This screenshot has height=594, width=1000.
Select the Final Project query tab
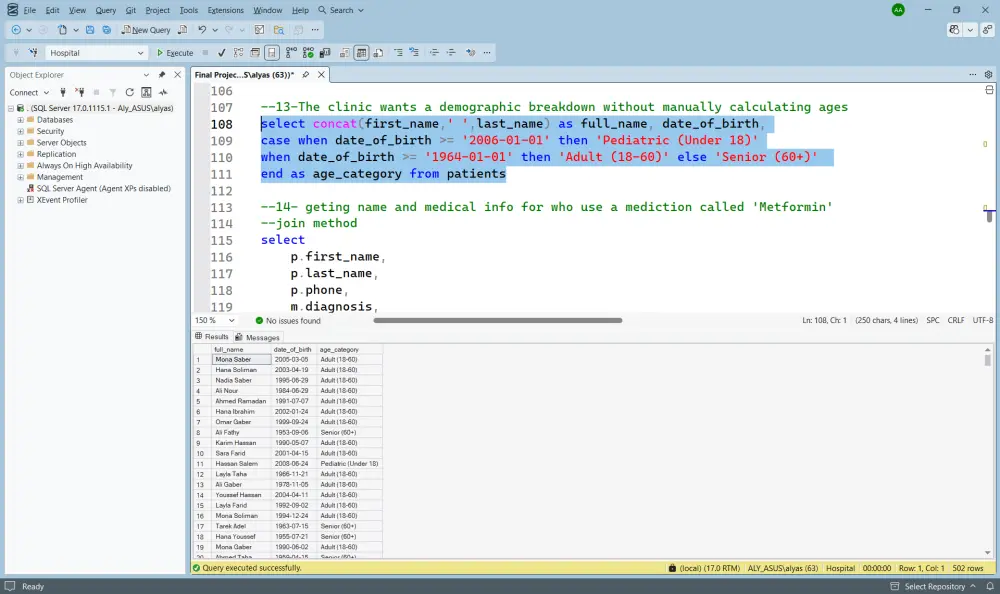click(x=244, y=75)
